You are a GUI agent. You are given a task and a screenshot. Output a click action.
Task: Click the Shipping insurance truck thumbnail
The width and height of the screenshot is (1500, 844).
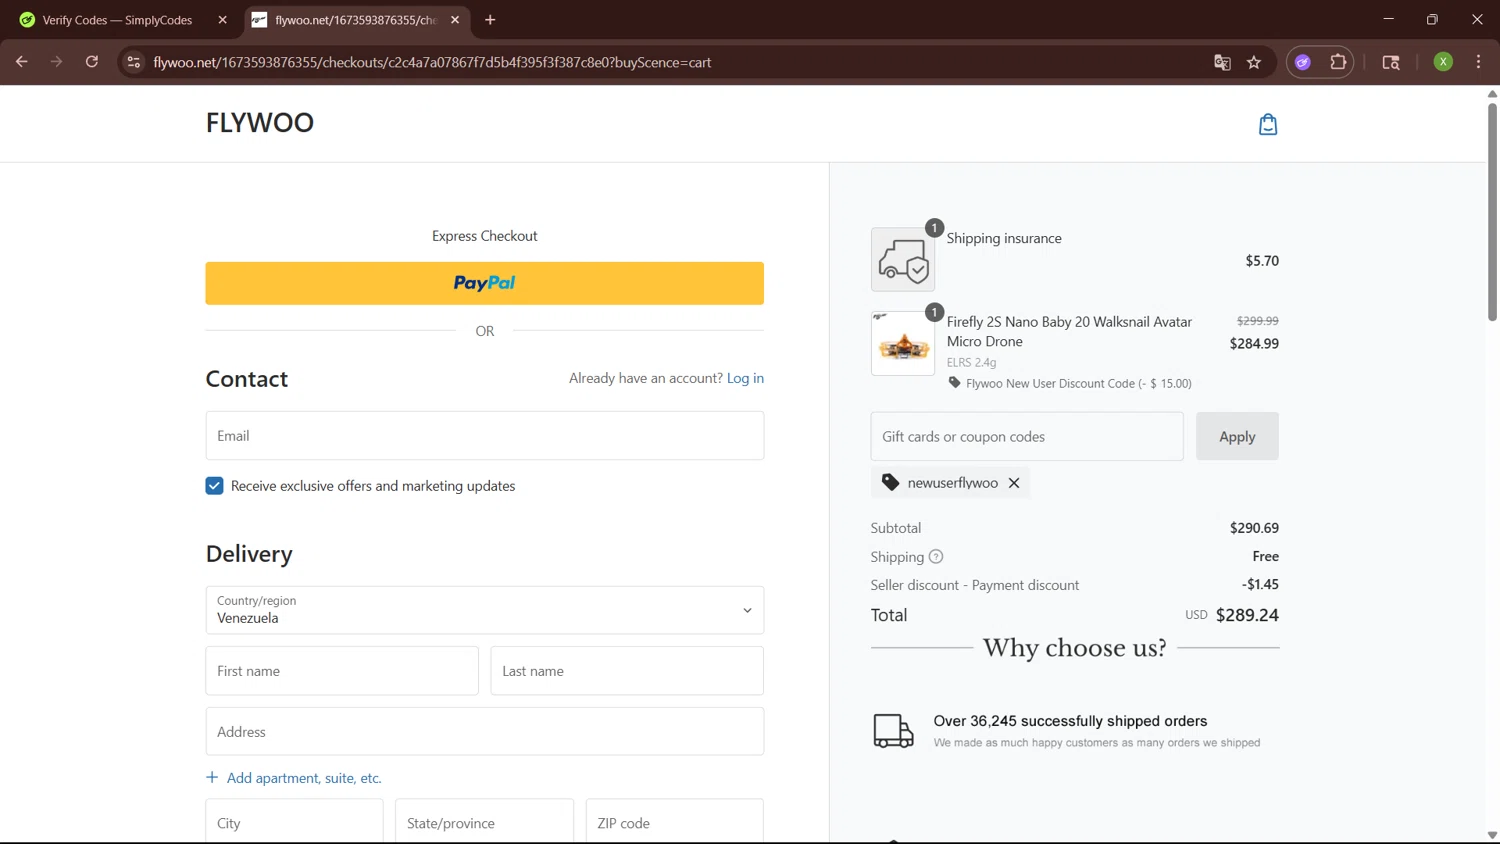903,260
